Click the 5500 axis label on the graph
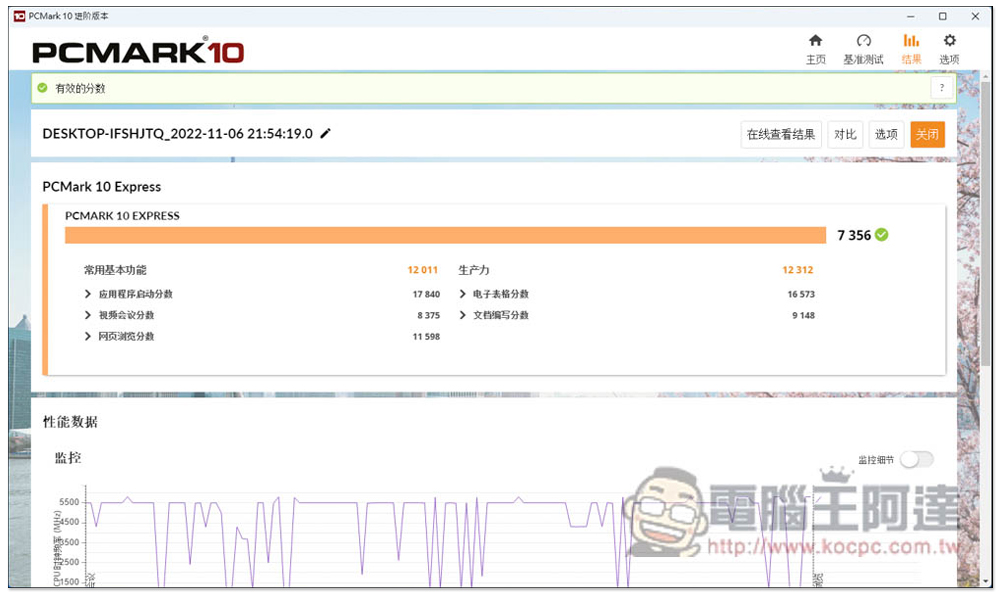The image size is (1000, 595). (x=69, y=502)
